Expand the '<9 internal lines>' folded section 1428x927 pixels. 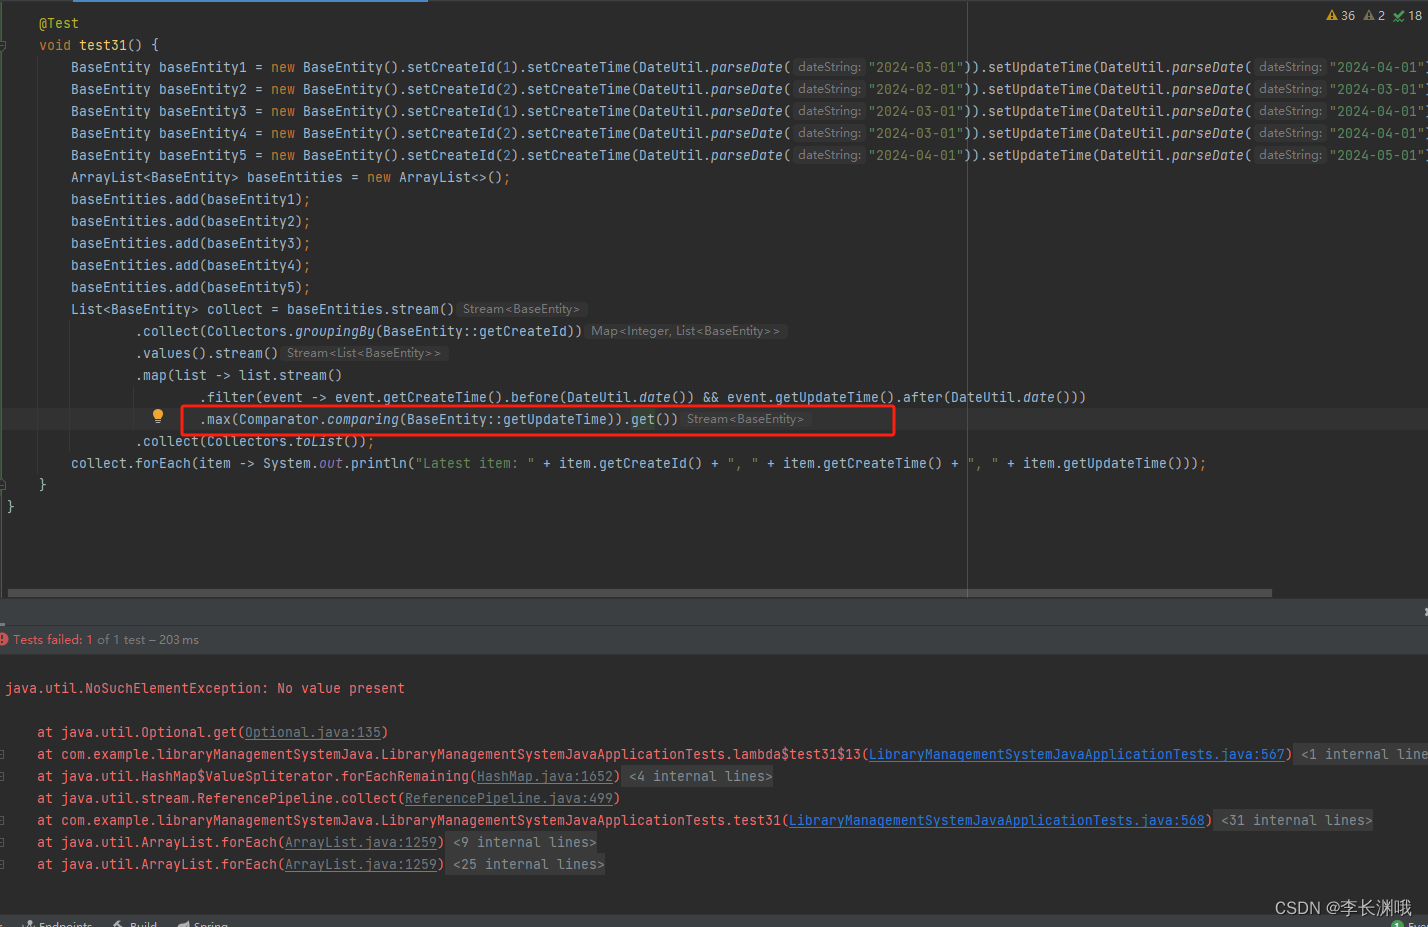(x=525, y=842)
